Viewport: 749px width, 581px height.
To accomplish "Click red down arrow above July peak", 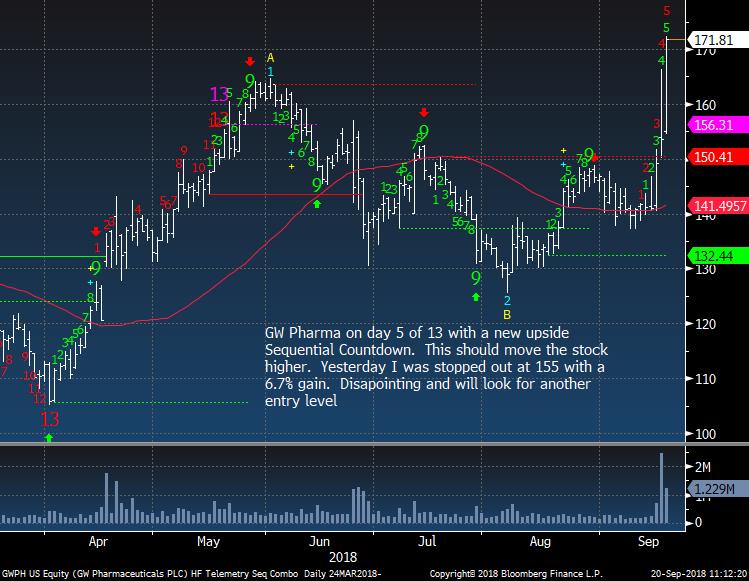I will (424, 112).
